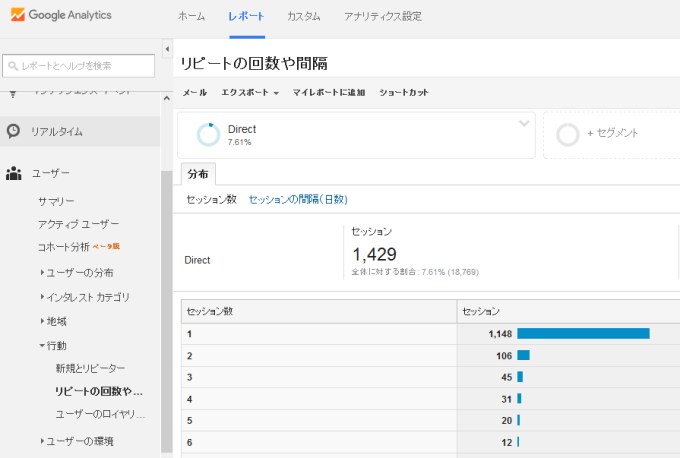Click the search magnifier icon
Screen dimensions: 680x458
[14, 66]
